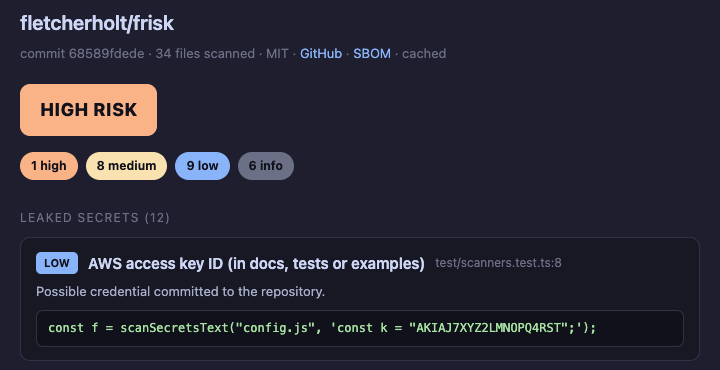Click the commit 68589fdede text
The height and width of the screenshot is (370, 720).
pyautogui.click(x=82, y=54)
